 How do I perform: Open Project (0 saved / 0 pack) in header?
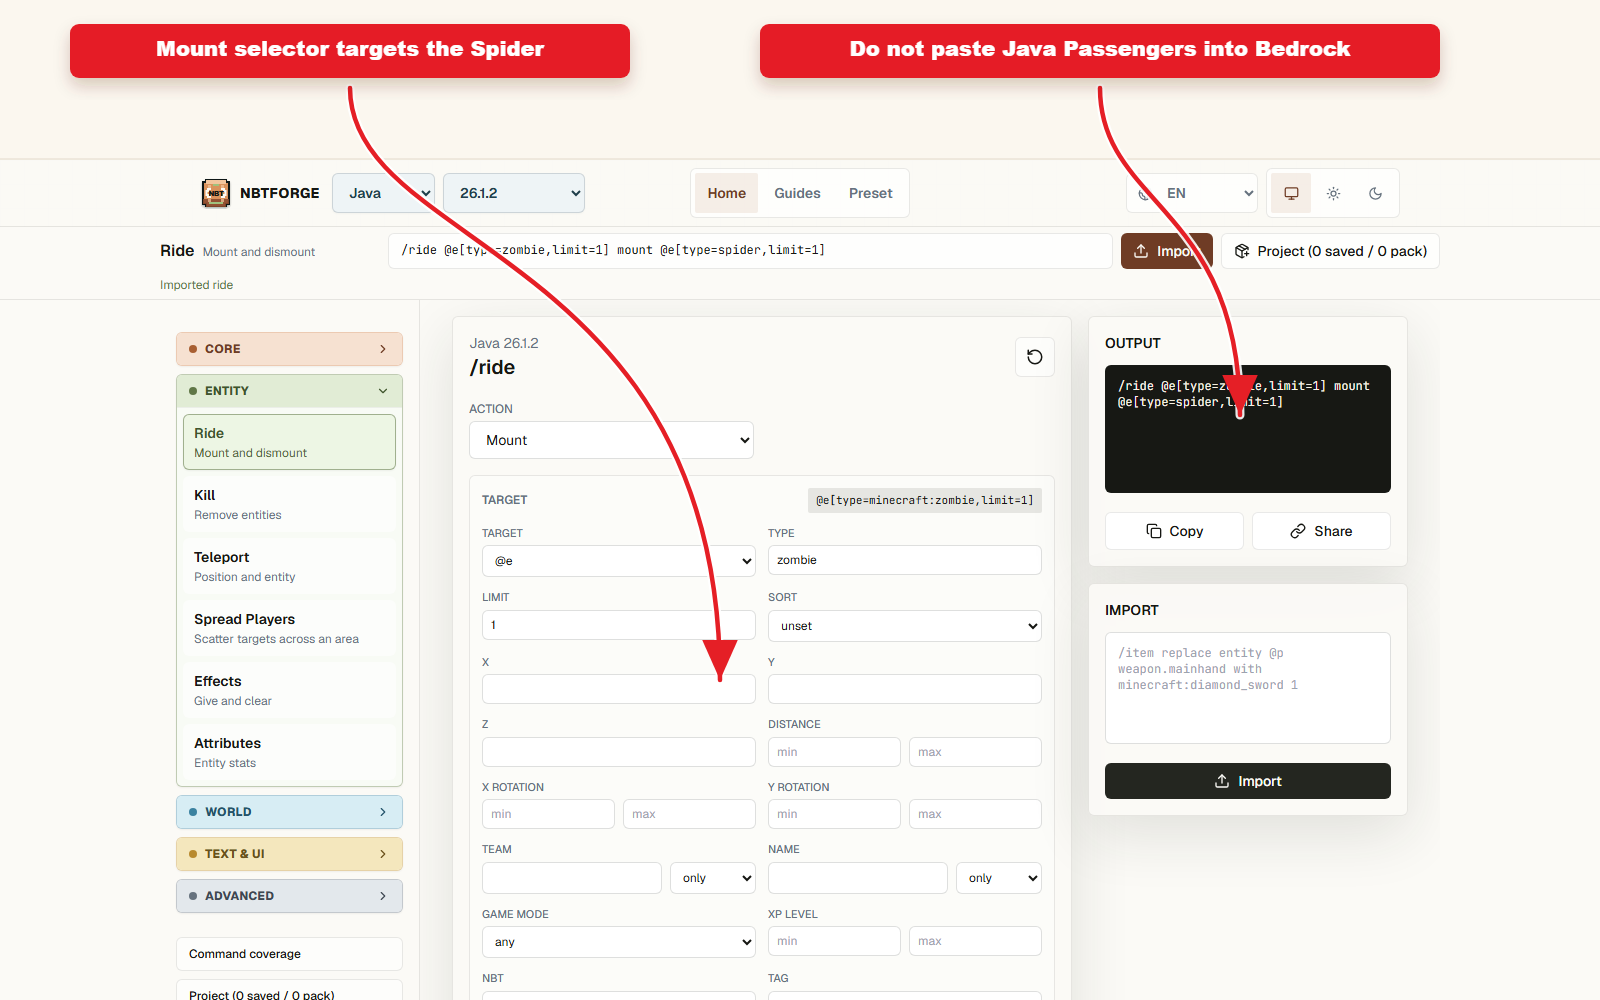click(x=1330, y=251)
